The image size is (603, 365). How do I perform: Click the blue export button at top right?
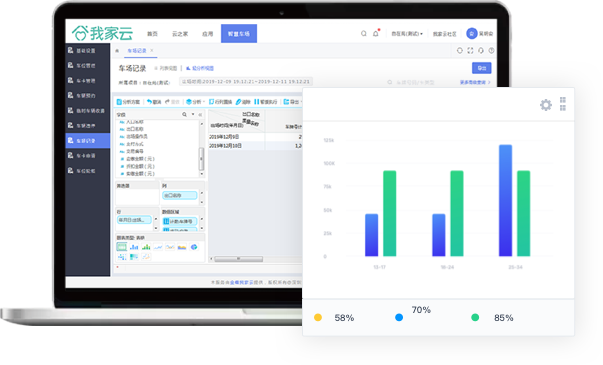point(481,68)
